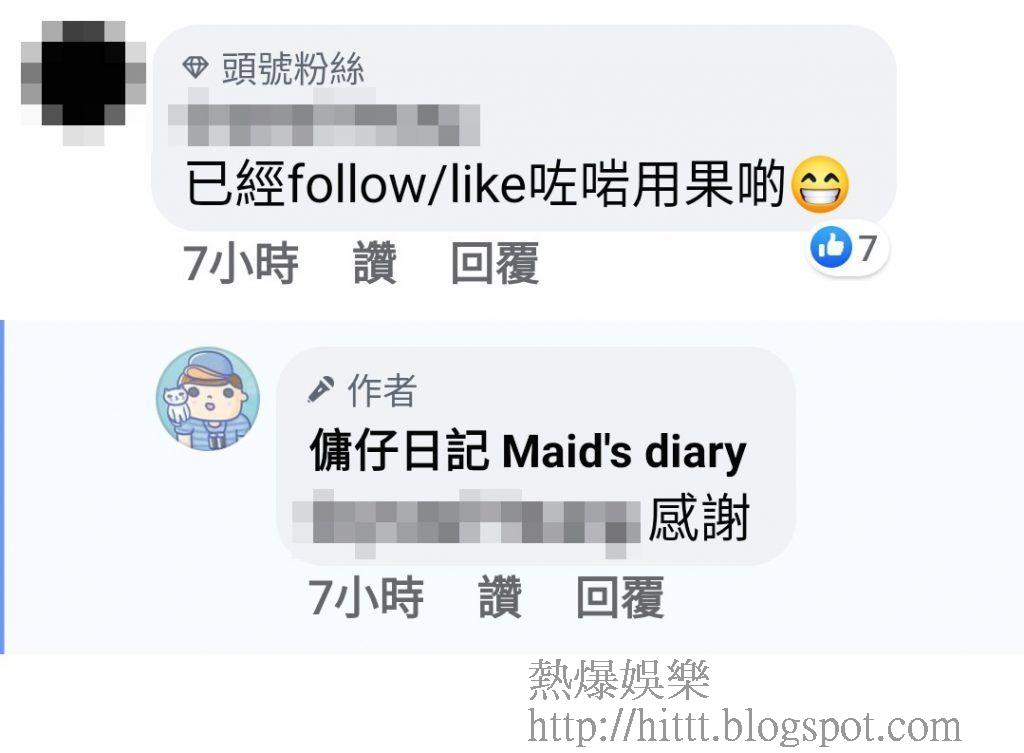This screenshot has height=753, width=1024.
Task: Open the blurred tagged name before 感謝
Action: click(466, 522)
